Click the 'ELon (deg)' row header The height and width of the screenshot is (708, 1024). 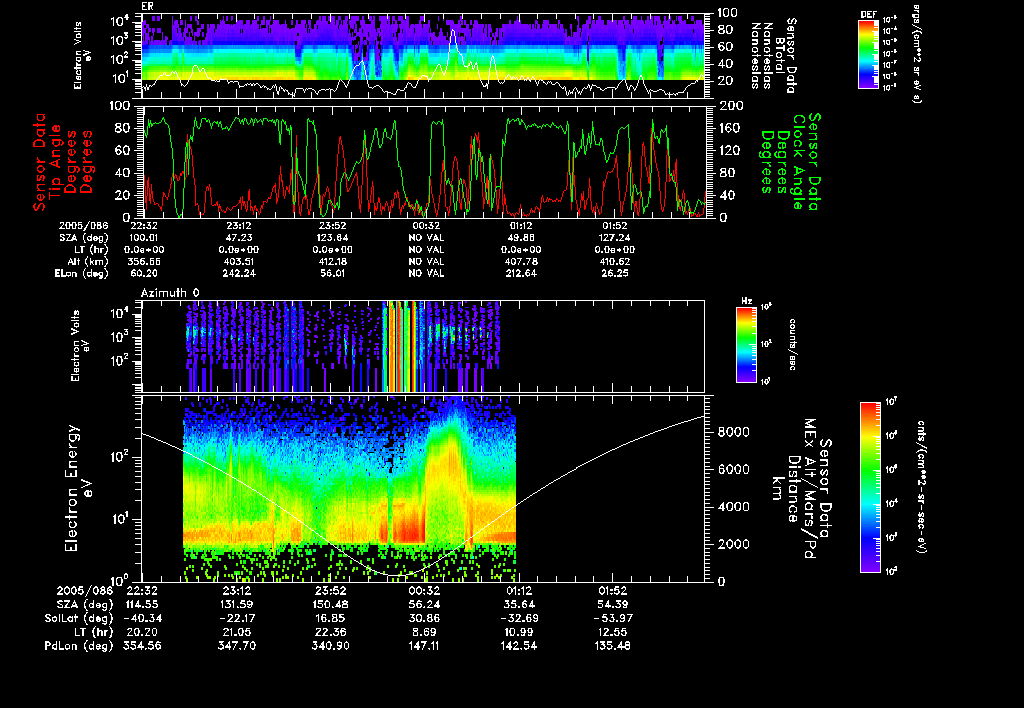82,274
